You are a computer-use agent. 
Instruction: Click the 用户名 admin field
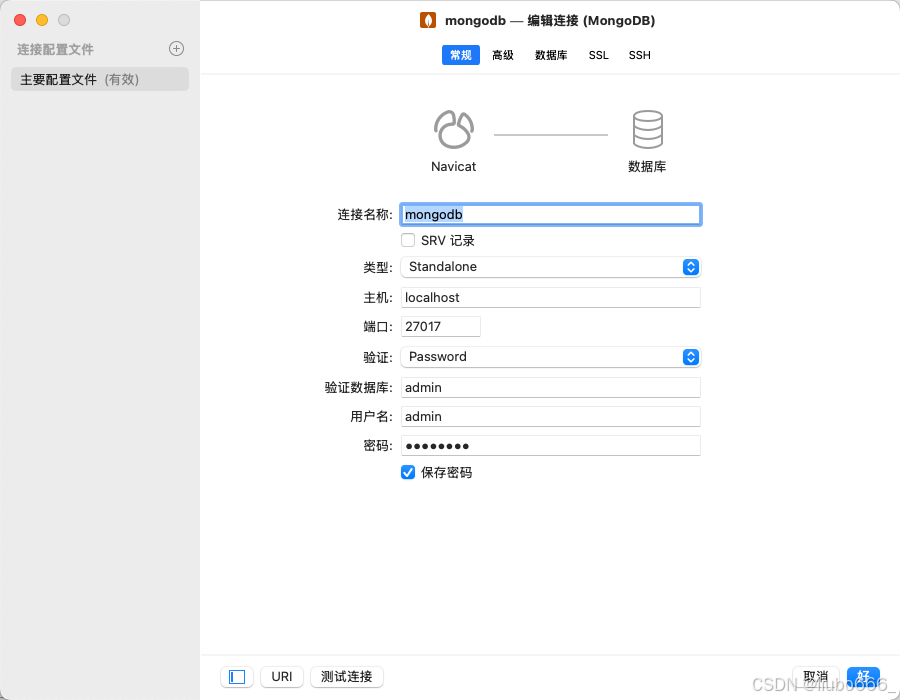(550, 417)
